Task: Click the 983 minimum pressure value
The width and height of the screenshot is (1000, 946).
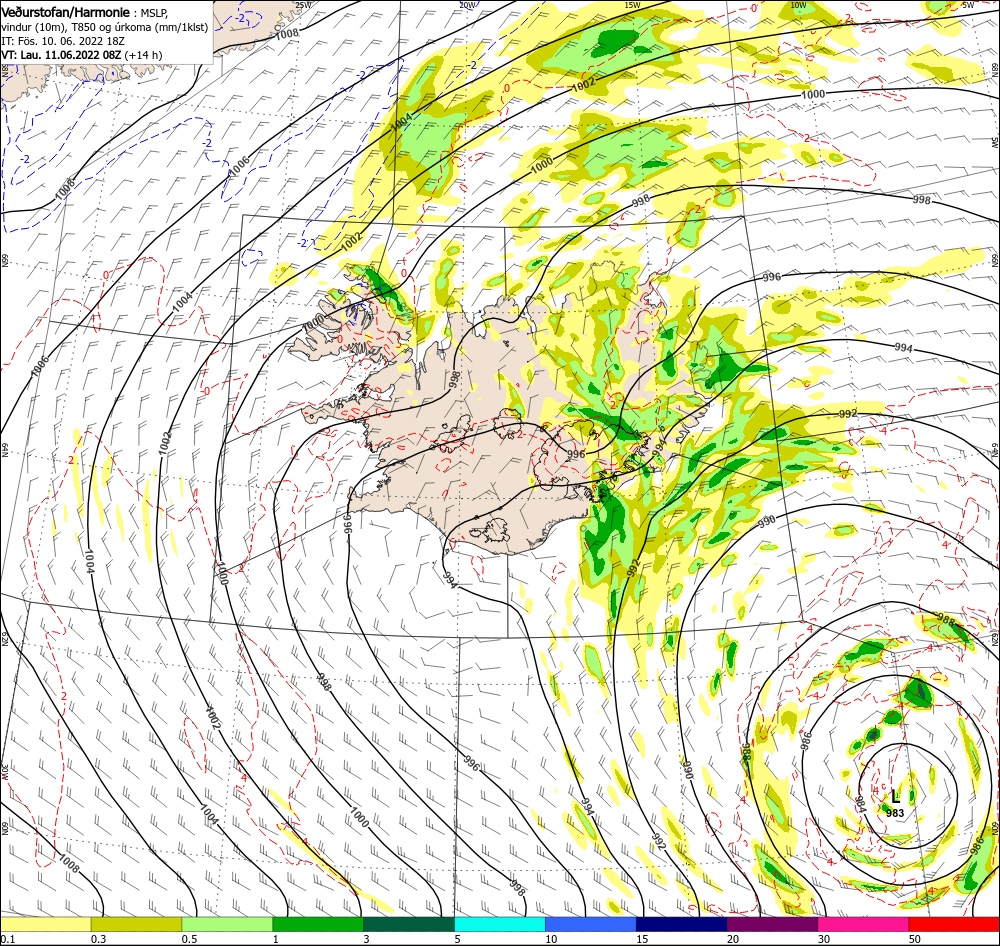Action: 895,813
